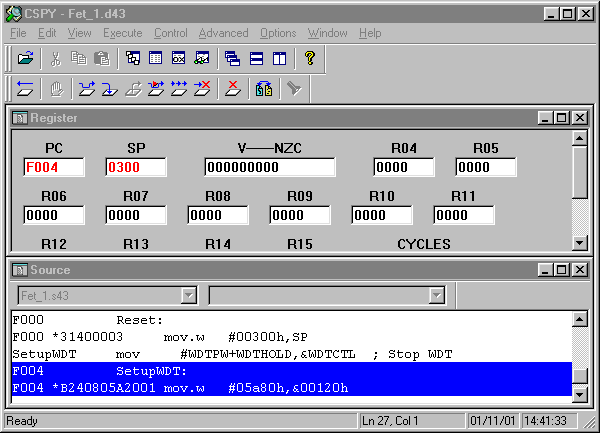
Task: Click the yellow question mark Help icon
Action: click(310, 58)
